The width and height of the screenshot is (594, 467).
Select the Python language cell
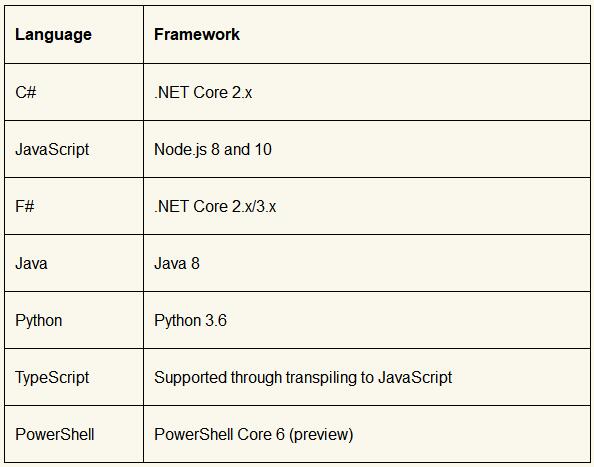74,320
